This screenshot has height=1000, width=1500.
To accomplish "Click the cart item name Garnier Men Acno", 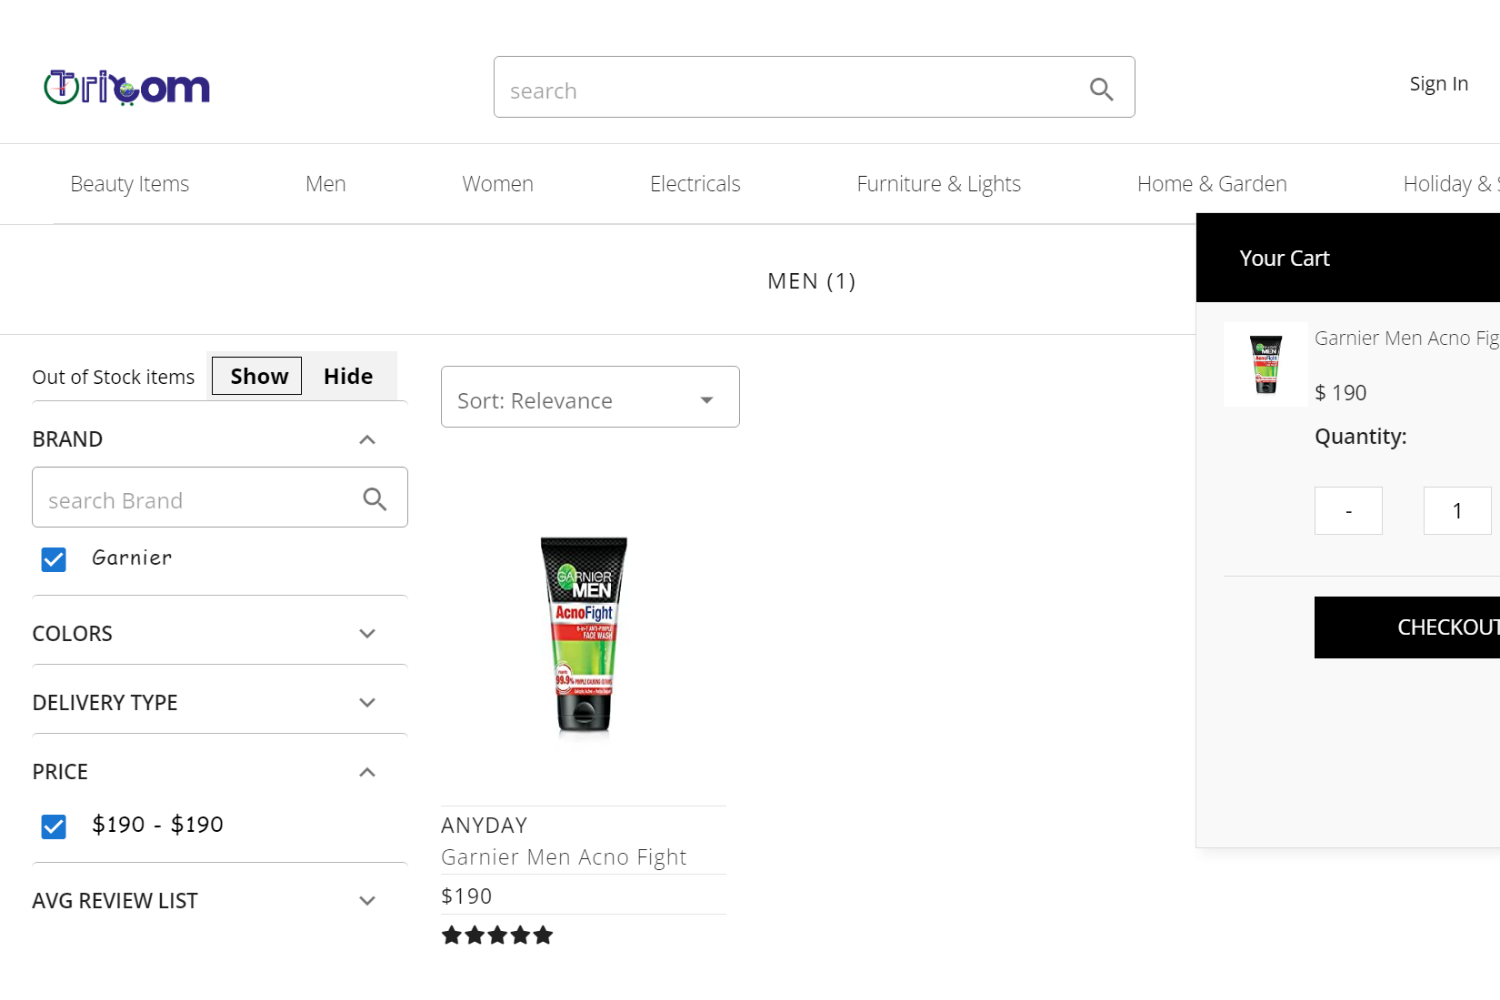I will tap(1407, 338).
